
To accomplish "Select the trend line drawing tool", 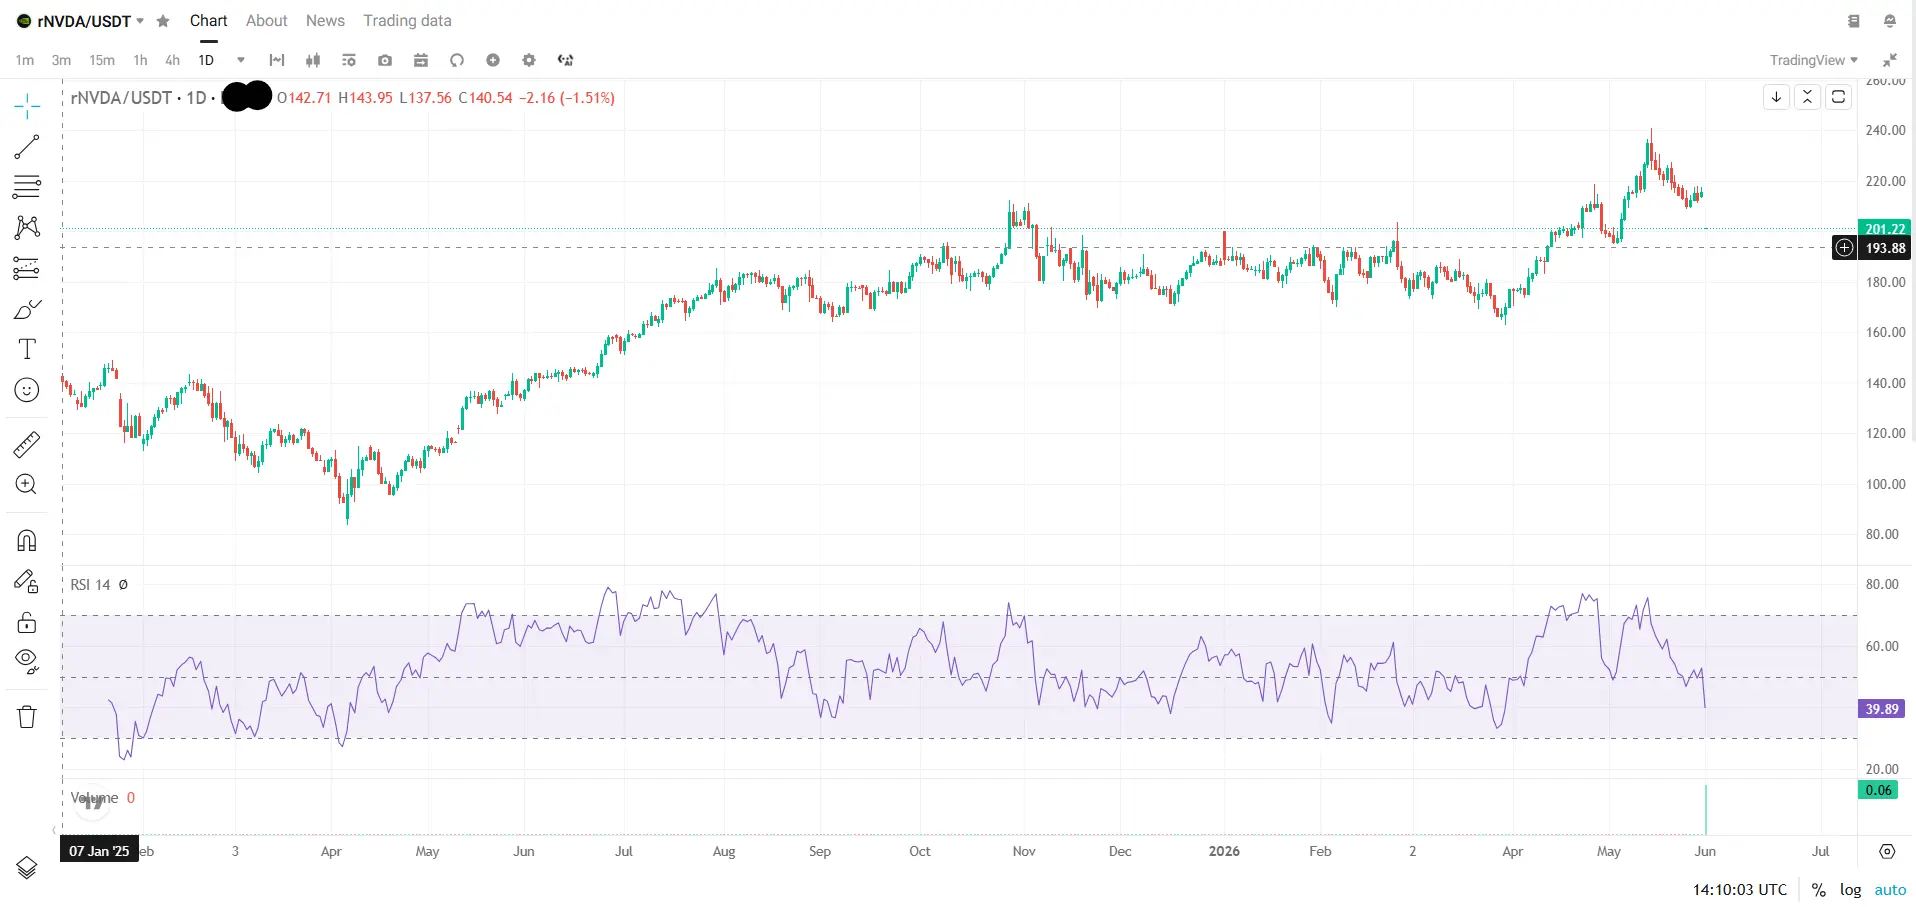I will (27, 146).
